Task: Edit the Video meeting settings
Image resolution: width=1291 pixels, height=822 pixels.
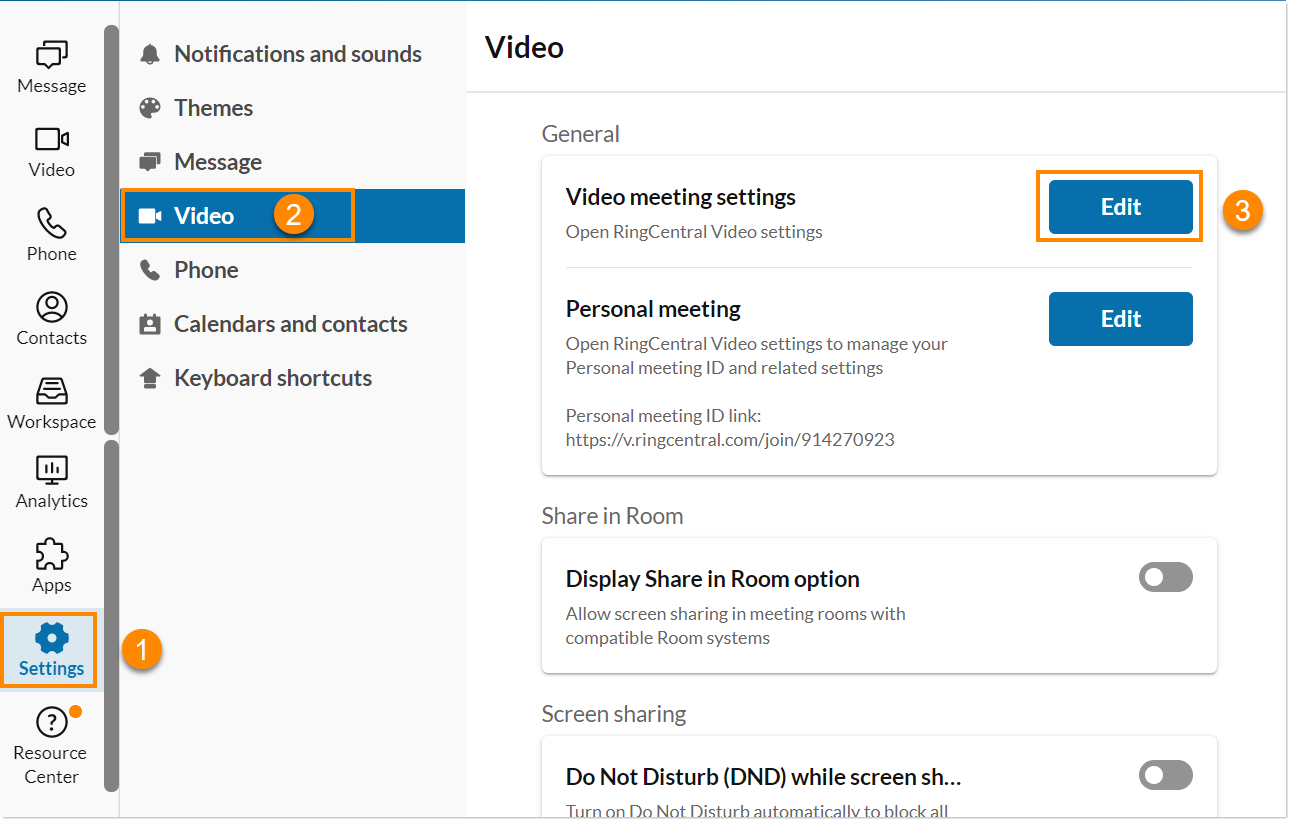Action: pyautogui.click(x=1119, y=206)
